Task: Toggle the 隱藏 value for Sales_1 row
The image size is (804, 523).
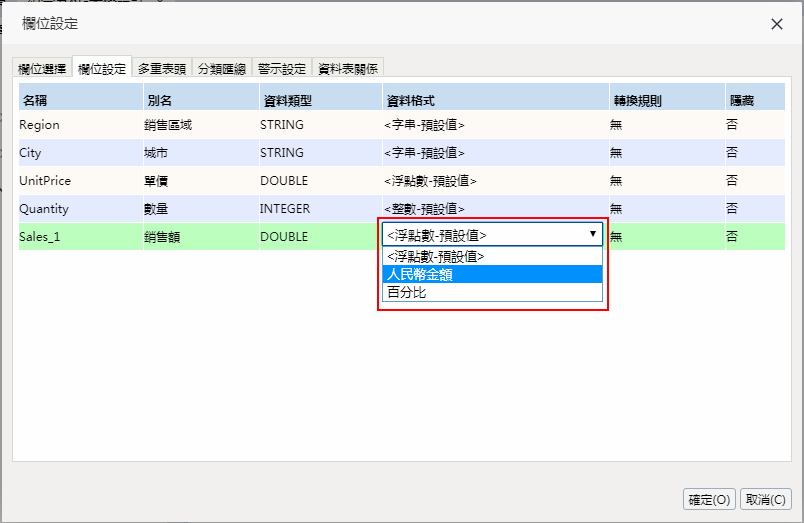Action: pyautogui.click(x=733, y=237)
